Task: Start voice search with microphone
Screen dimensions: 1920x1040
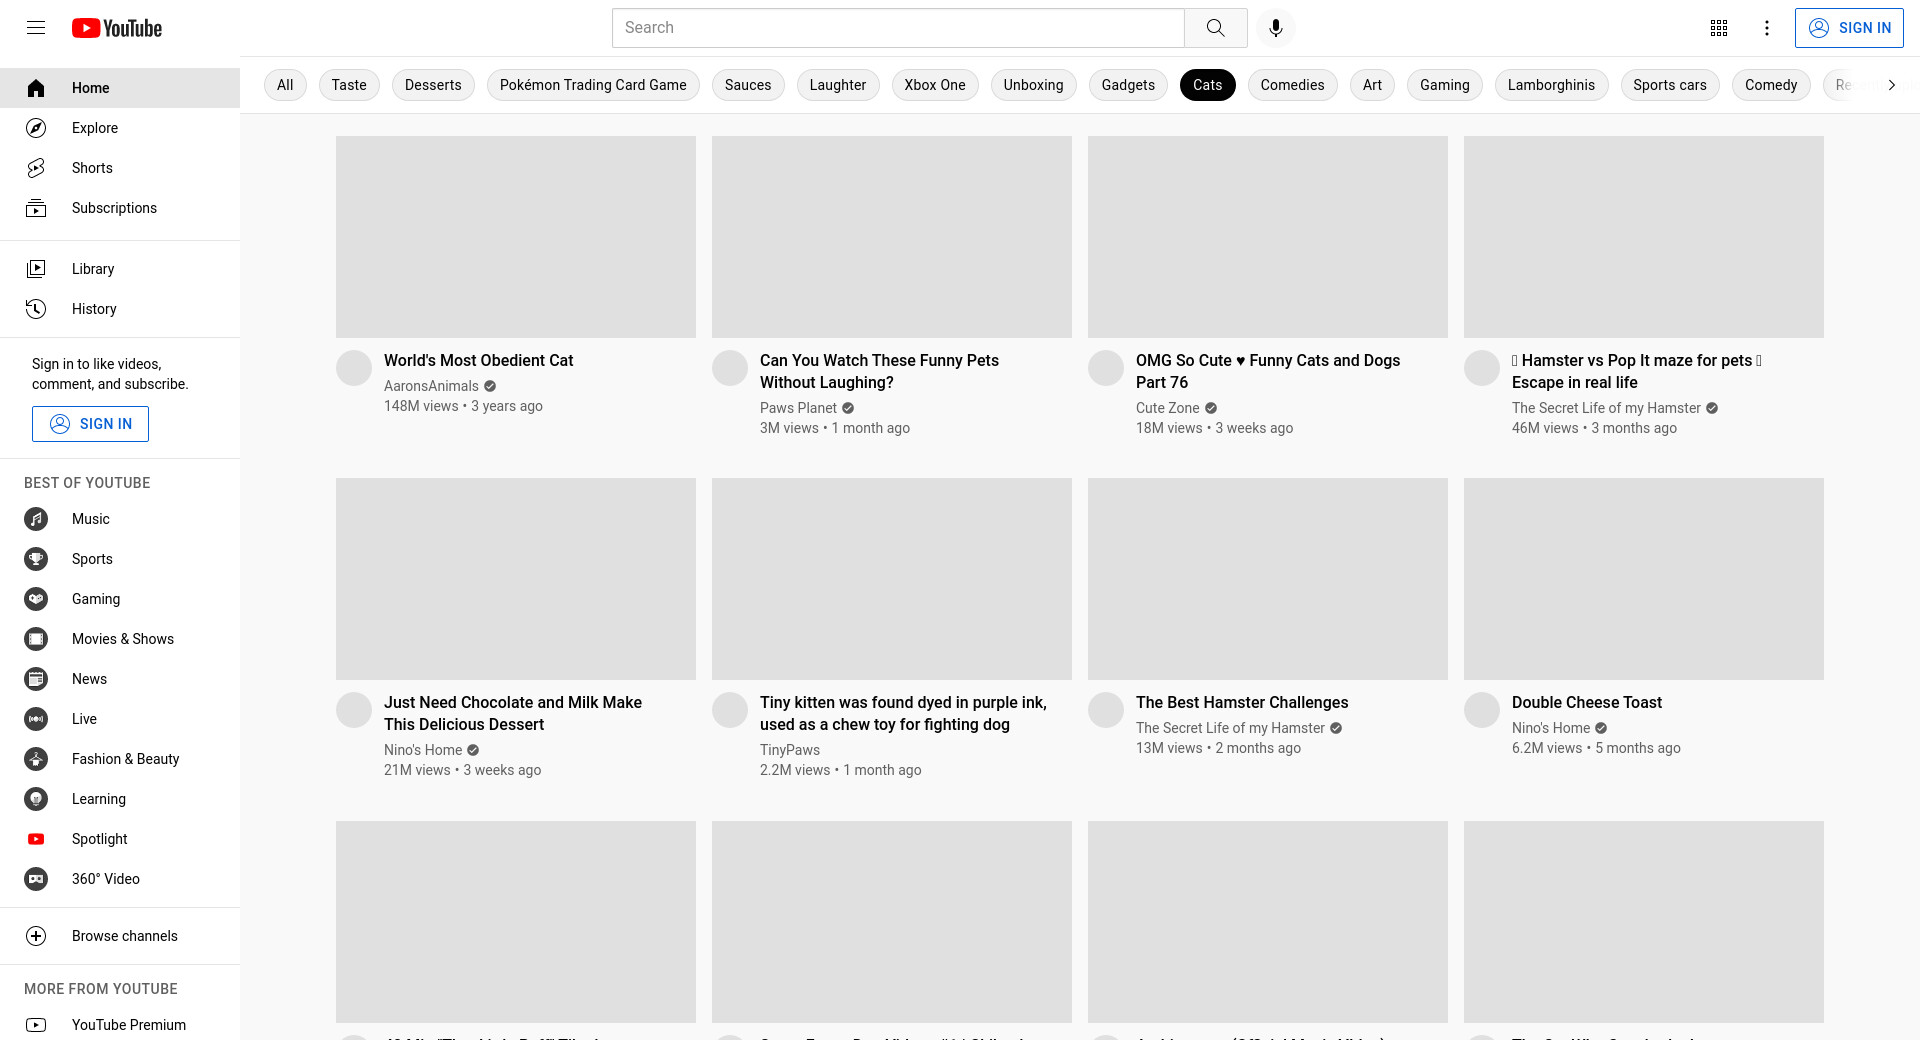Action: tap(1276, 28)
